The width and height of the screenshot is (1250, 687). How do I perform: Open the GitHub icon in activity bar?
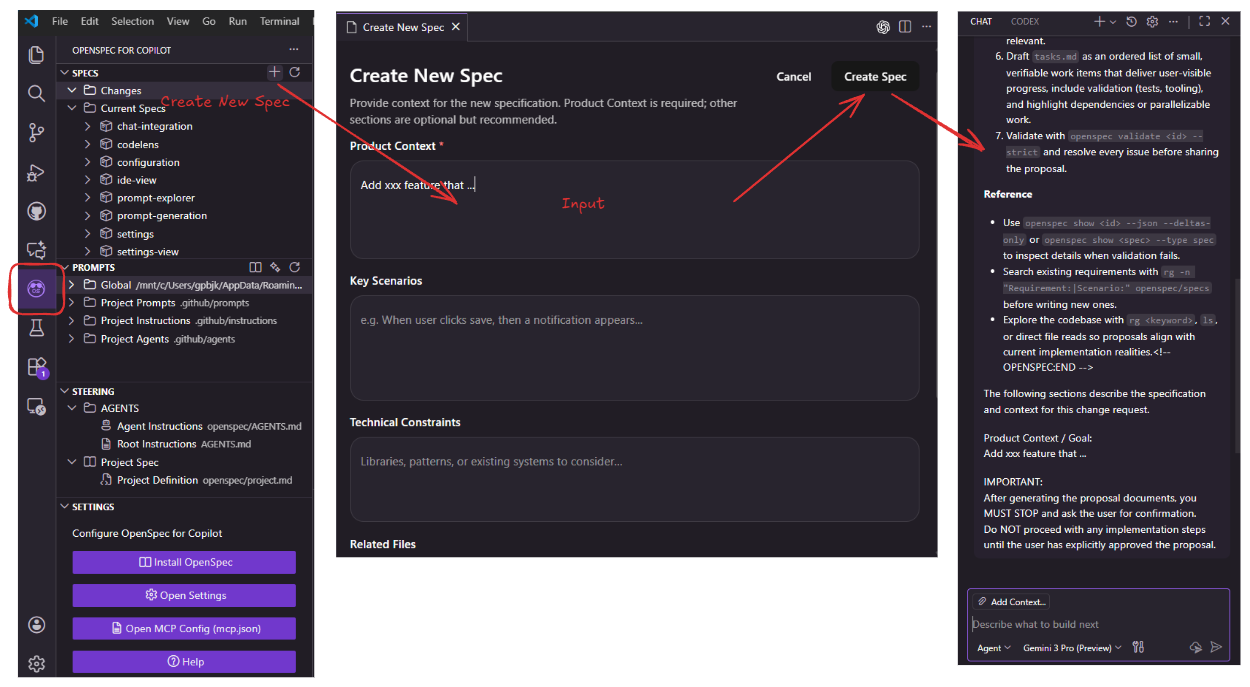37,211
